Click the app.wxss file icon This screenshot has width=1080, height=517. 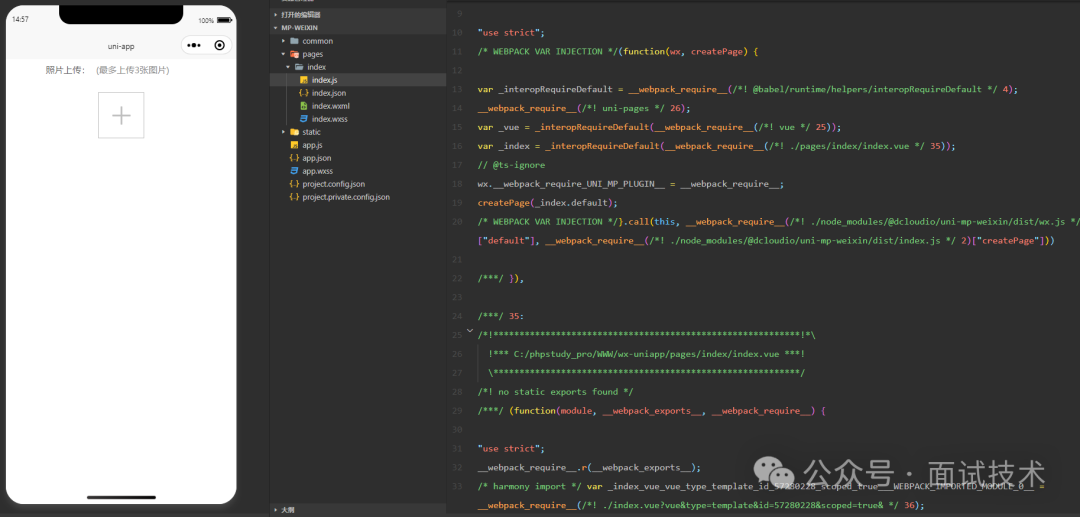(x=294, y=171)
